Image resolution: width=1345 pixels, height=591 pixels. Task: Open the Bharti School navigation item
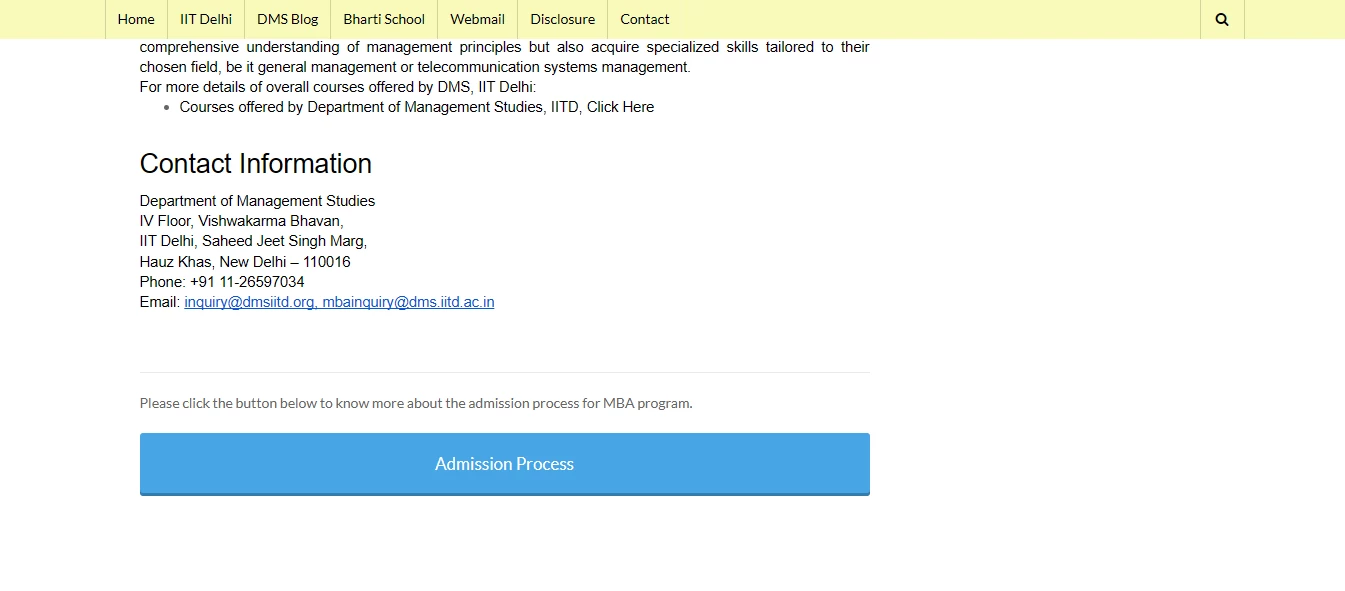[x=383, y=19]
